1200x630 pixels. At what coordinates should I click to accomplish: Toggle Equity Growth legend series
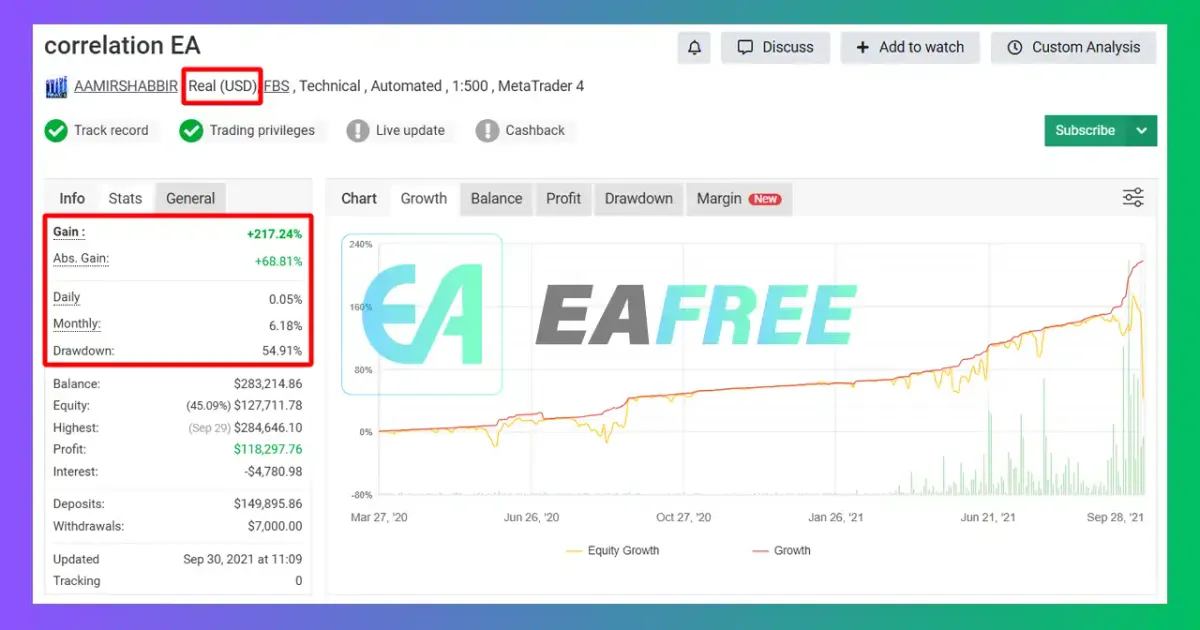pos(612,550)
